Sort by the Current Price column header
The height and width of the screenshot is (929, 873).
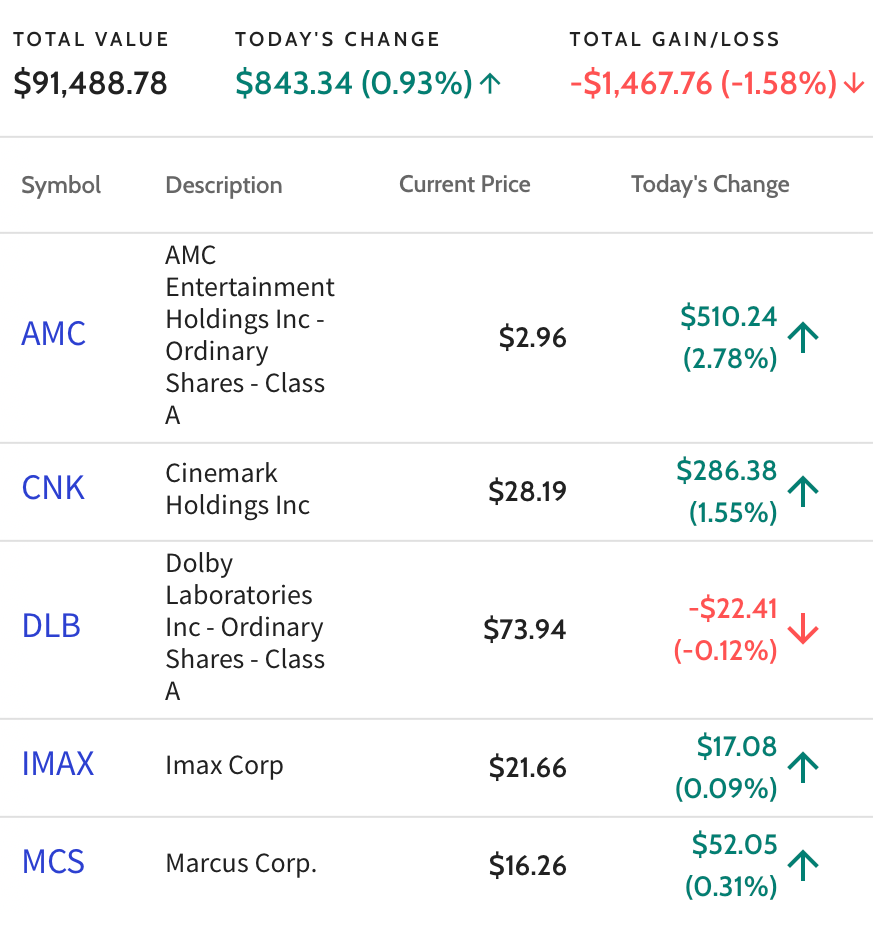(x=465, y=184)
